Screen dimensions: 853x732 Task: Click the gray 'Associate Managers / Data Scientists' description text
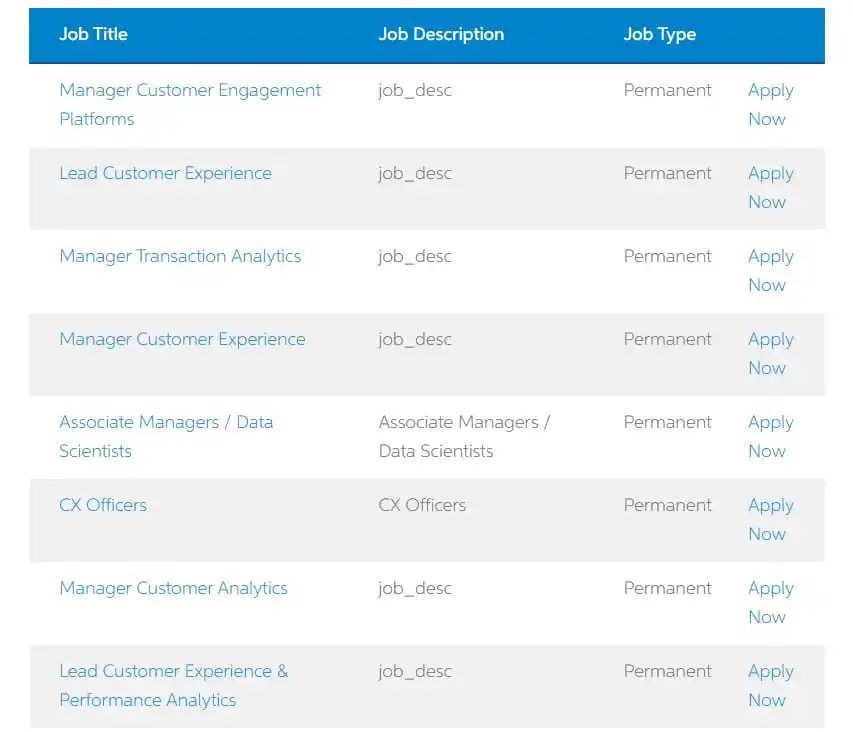click(x=464, y=436)
